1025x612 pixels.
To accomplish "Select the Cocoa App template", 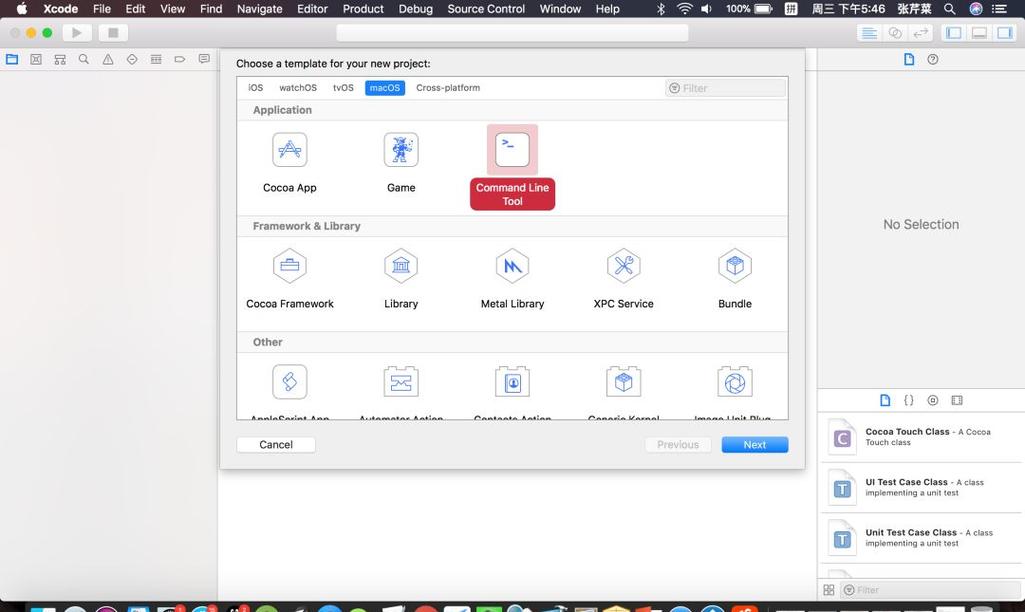I will 290,163.
